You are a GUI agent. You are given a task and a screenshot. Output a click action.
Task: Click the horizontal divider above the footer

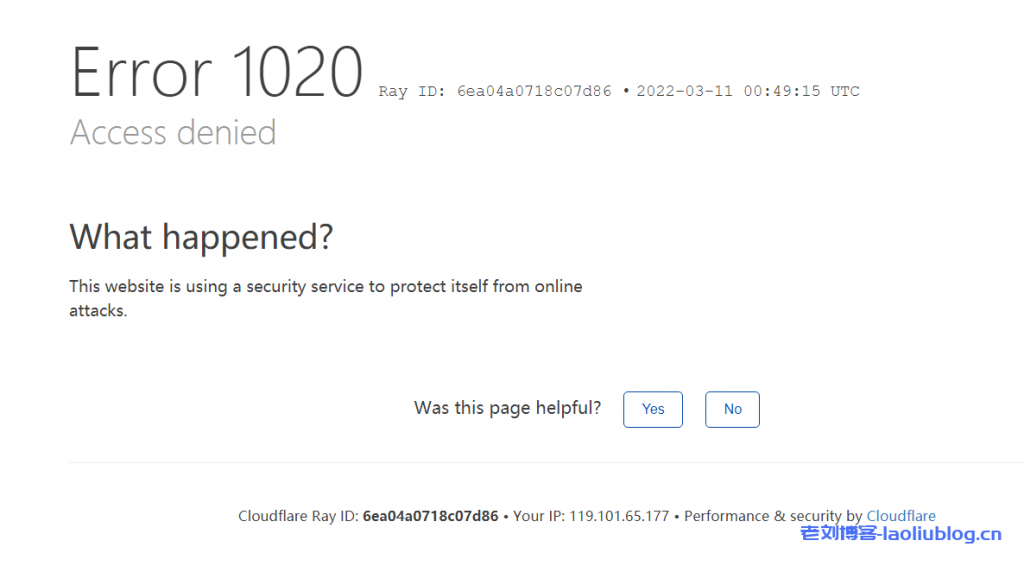click(512, 463)
